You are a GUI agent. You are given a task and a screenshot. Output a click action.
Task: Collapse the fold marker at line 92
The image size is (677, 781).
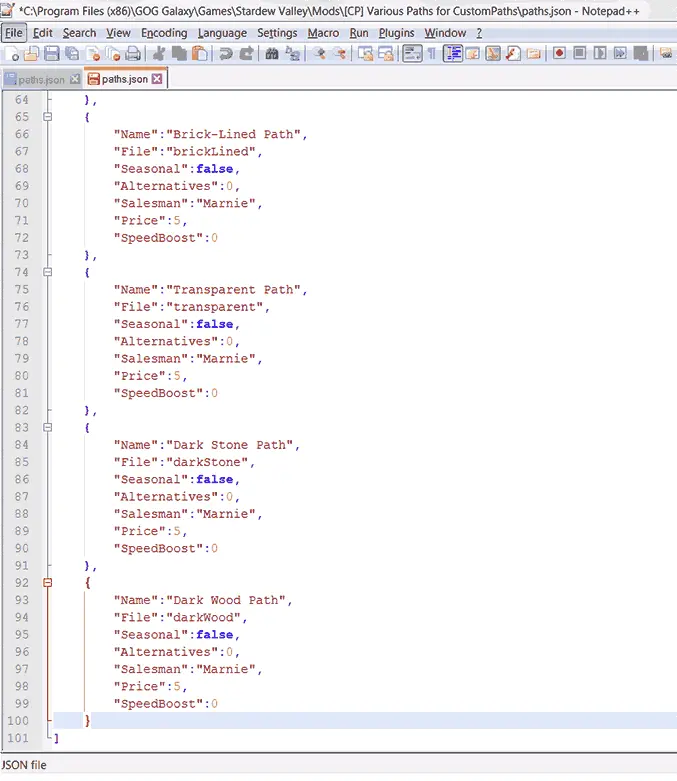(47, 582)
